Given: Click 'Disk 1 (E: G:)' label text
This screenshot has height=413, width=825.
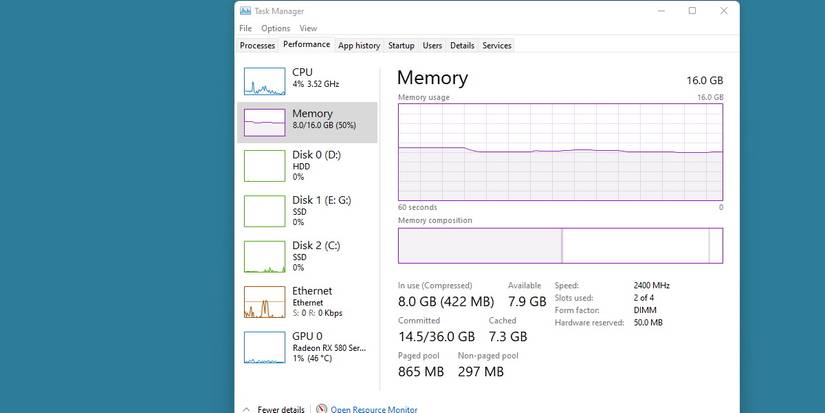Looking at the screenshot, I should tap(321, 200).
